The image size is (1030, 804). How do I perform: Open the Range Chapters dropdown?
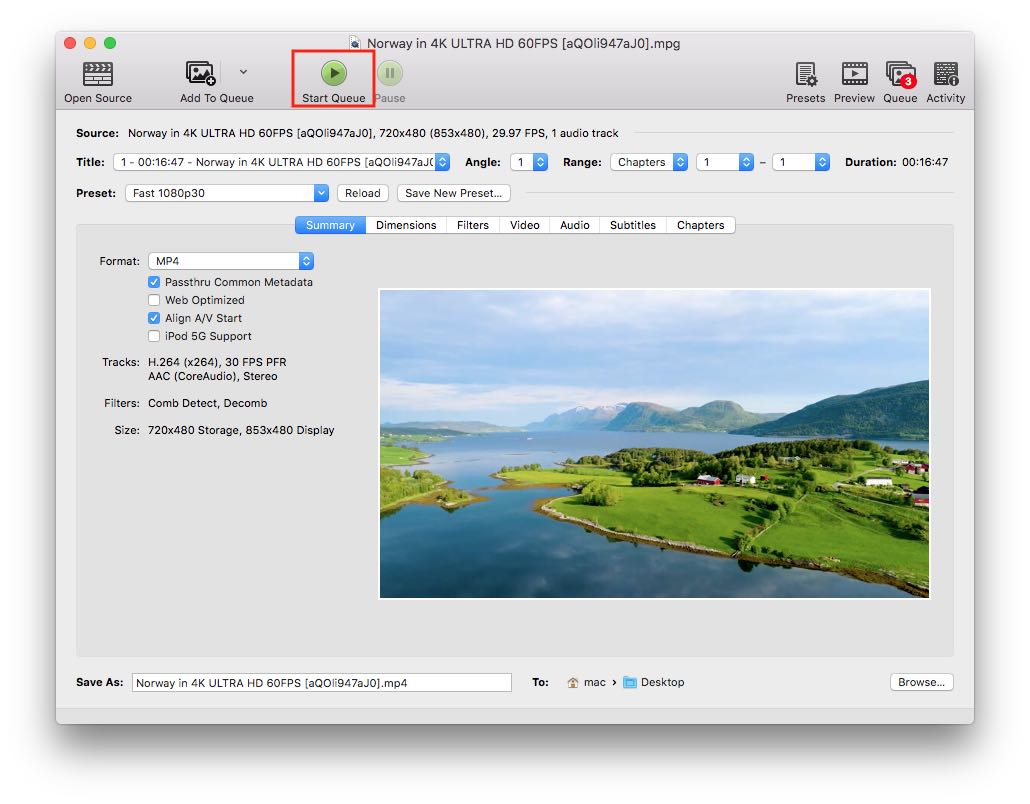(649, 162)
